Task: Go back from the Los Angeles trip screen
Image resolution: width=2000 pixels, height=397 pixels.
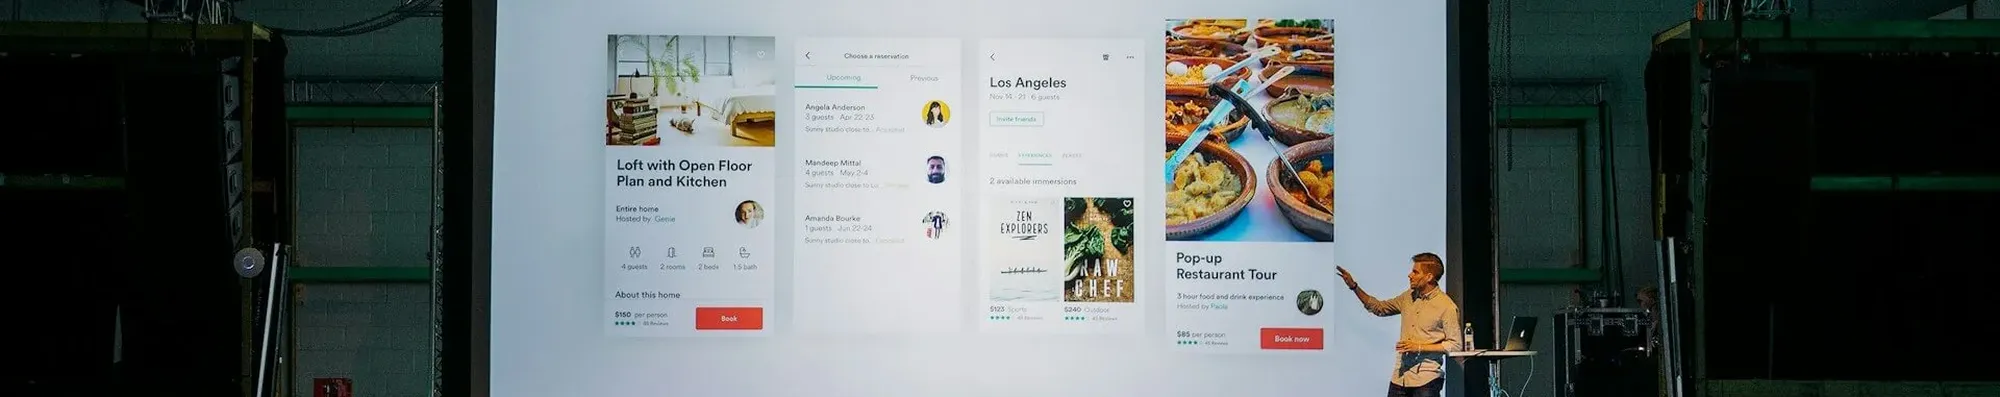Action: click(x=992, y=57)
